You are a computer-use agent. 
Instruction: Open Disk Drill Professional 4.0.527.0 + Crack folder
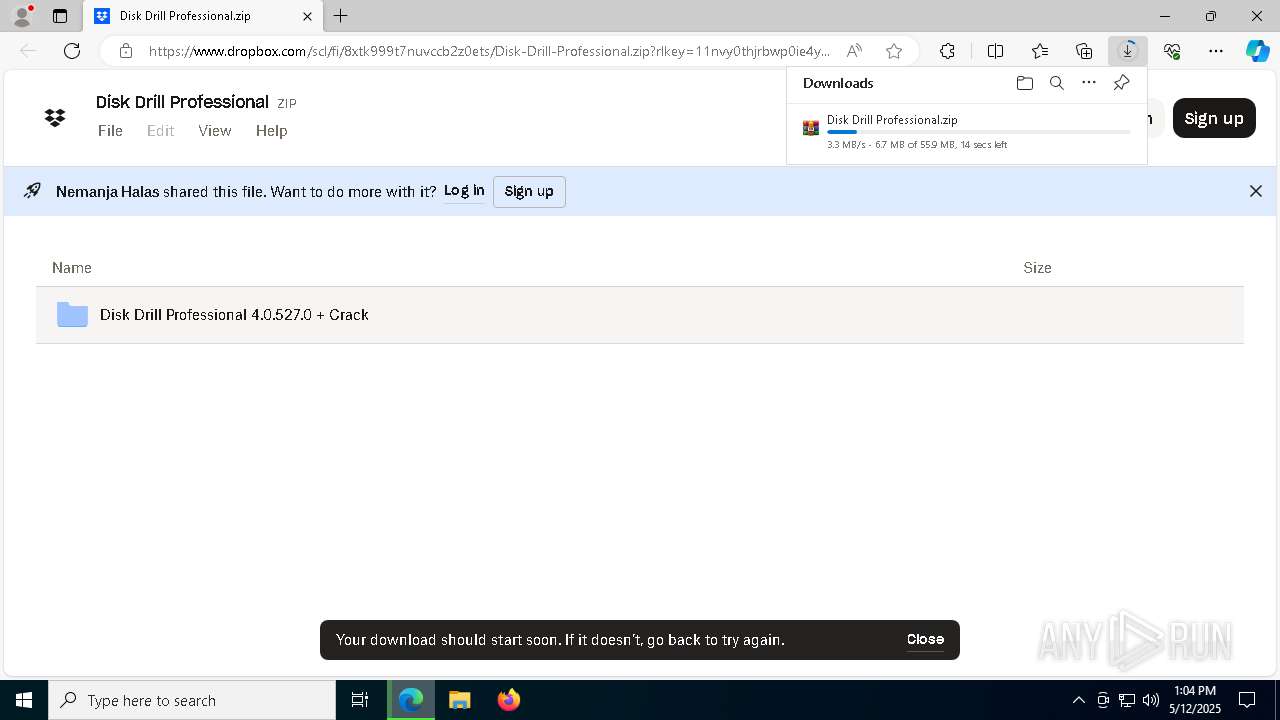click(234, 315)
